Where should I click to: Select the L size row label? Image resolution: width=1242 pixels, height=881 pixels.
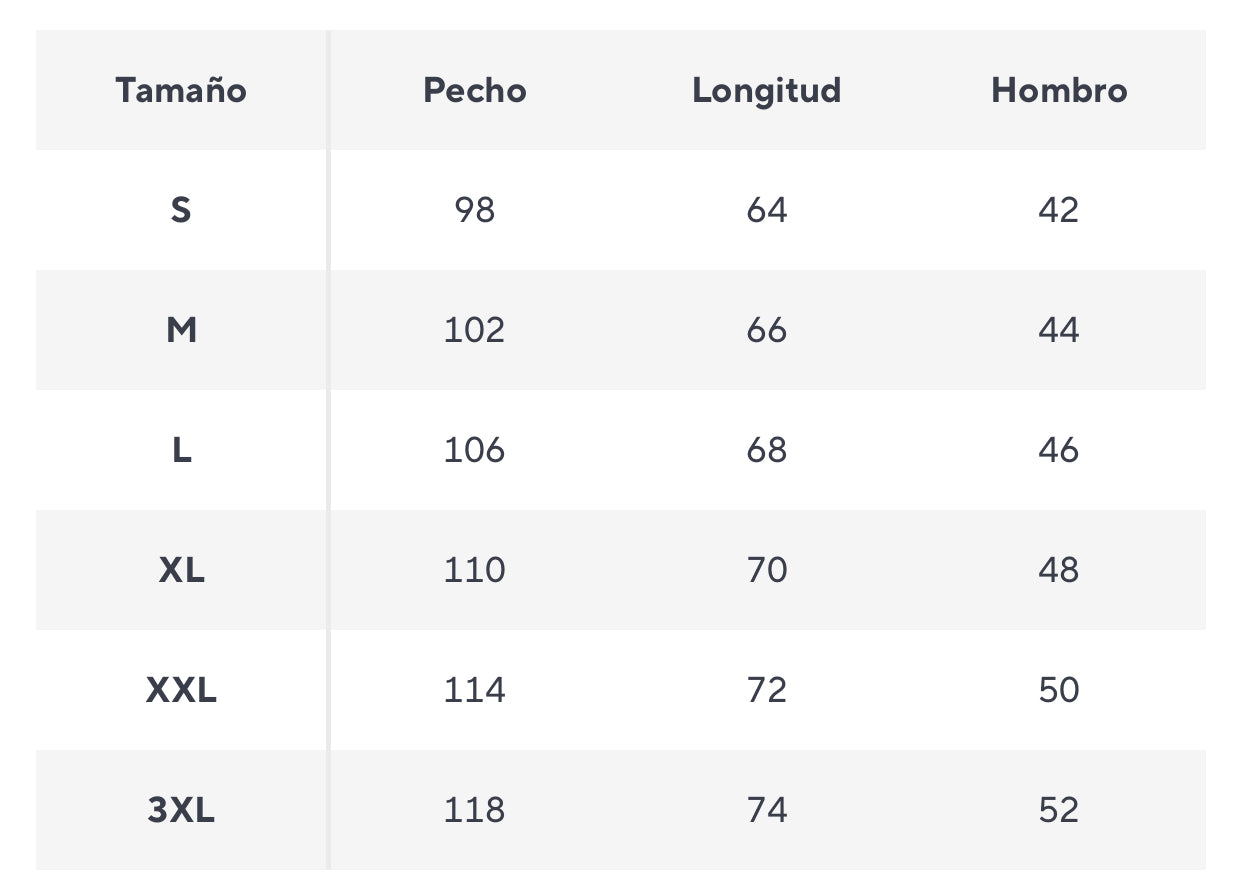181,450
